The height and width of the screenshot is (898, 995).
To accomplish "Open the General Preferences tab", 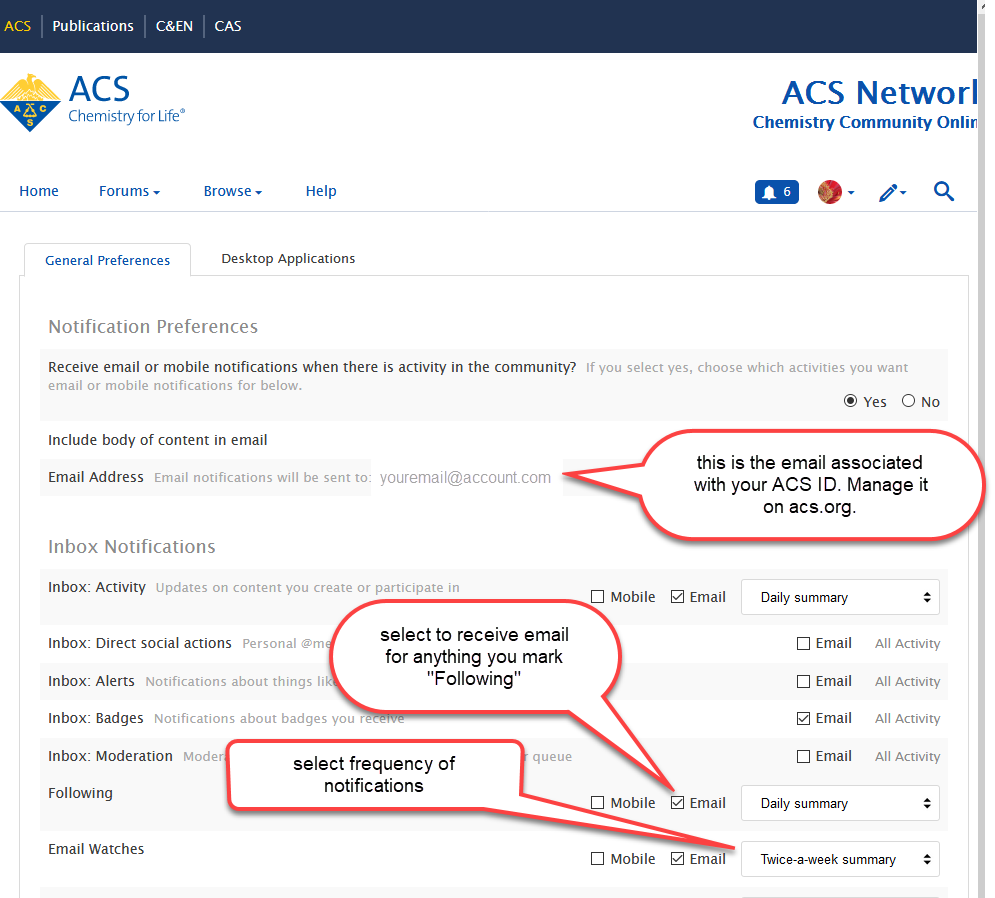I will coord(108,260).
